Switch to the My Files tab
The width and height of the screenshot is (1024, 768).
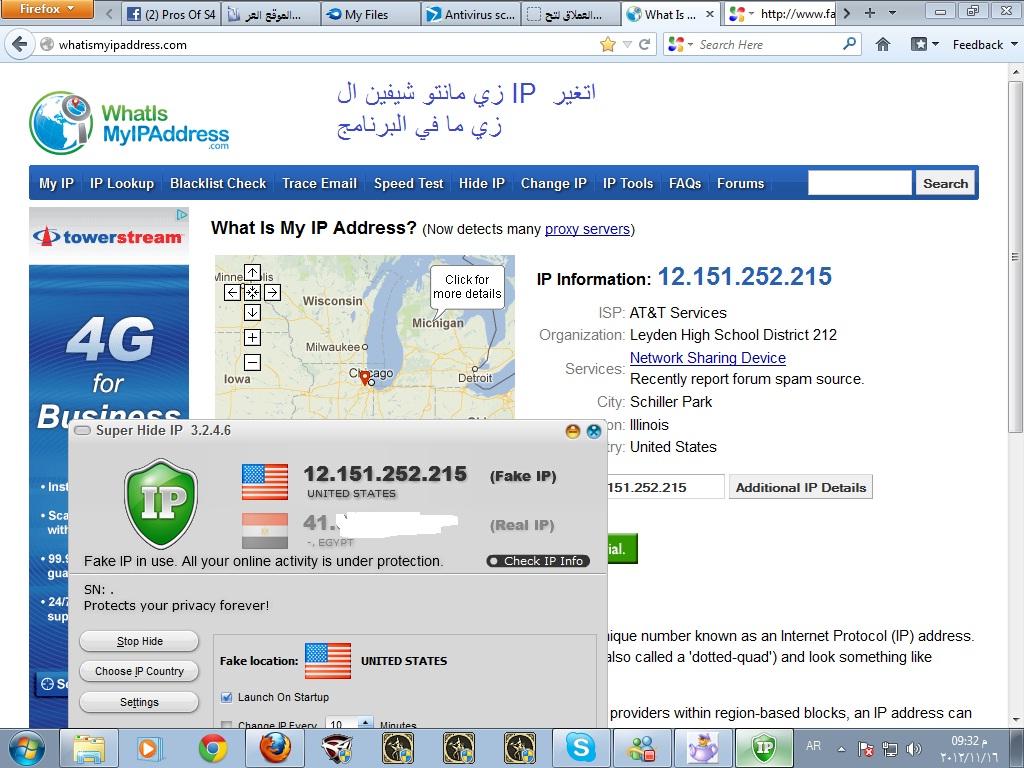click(x=370, y=14)
